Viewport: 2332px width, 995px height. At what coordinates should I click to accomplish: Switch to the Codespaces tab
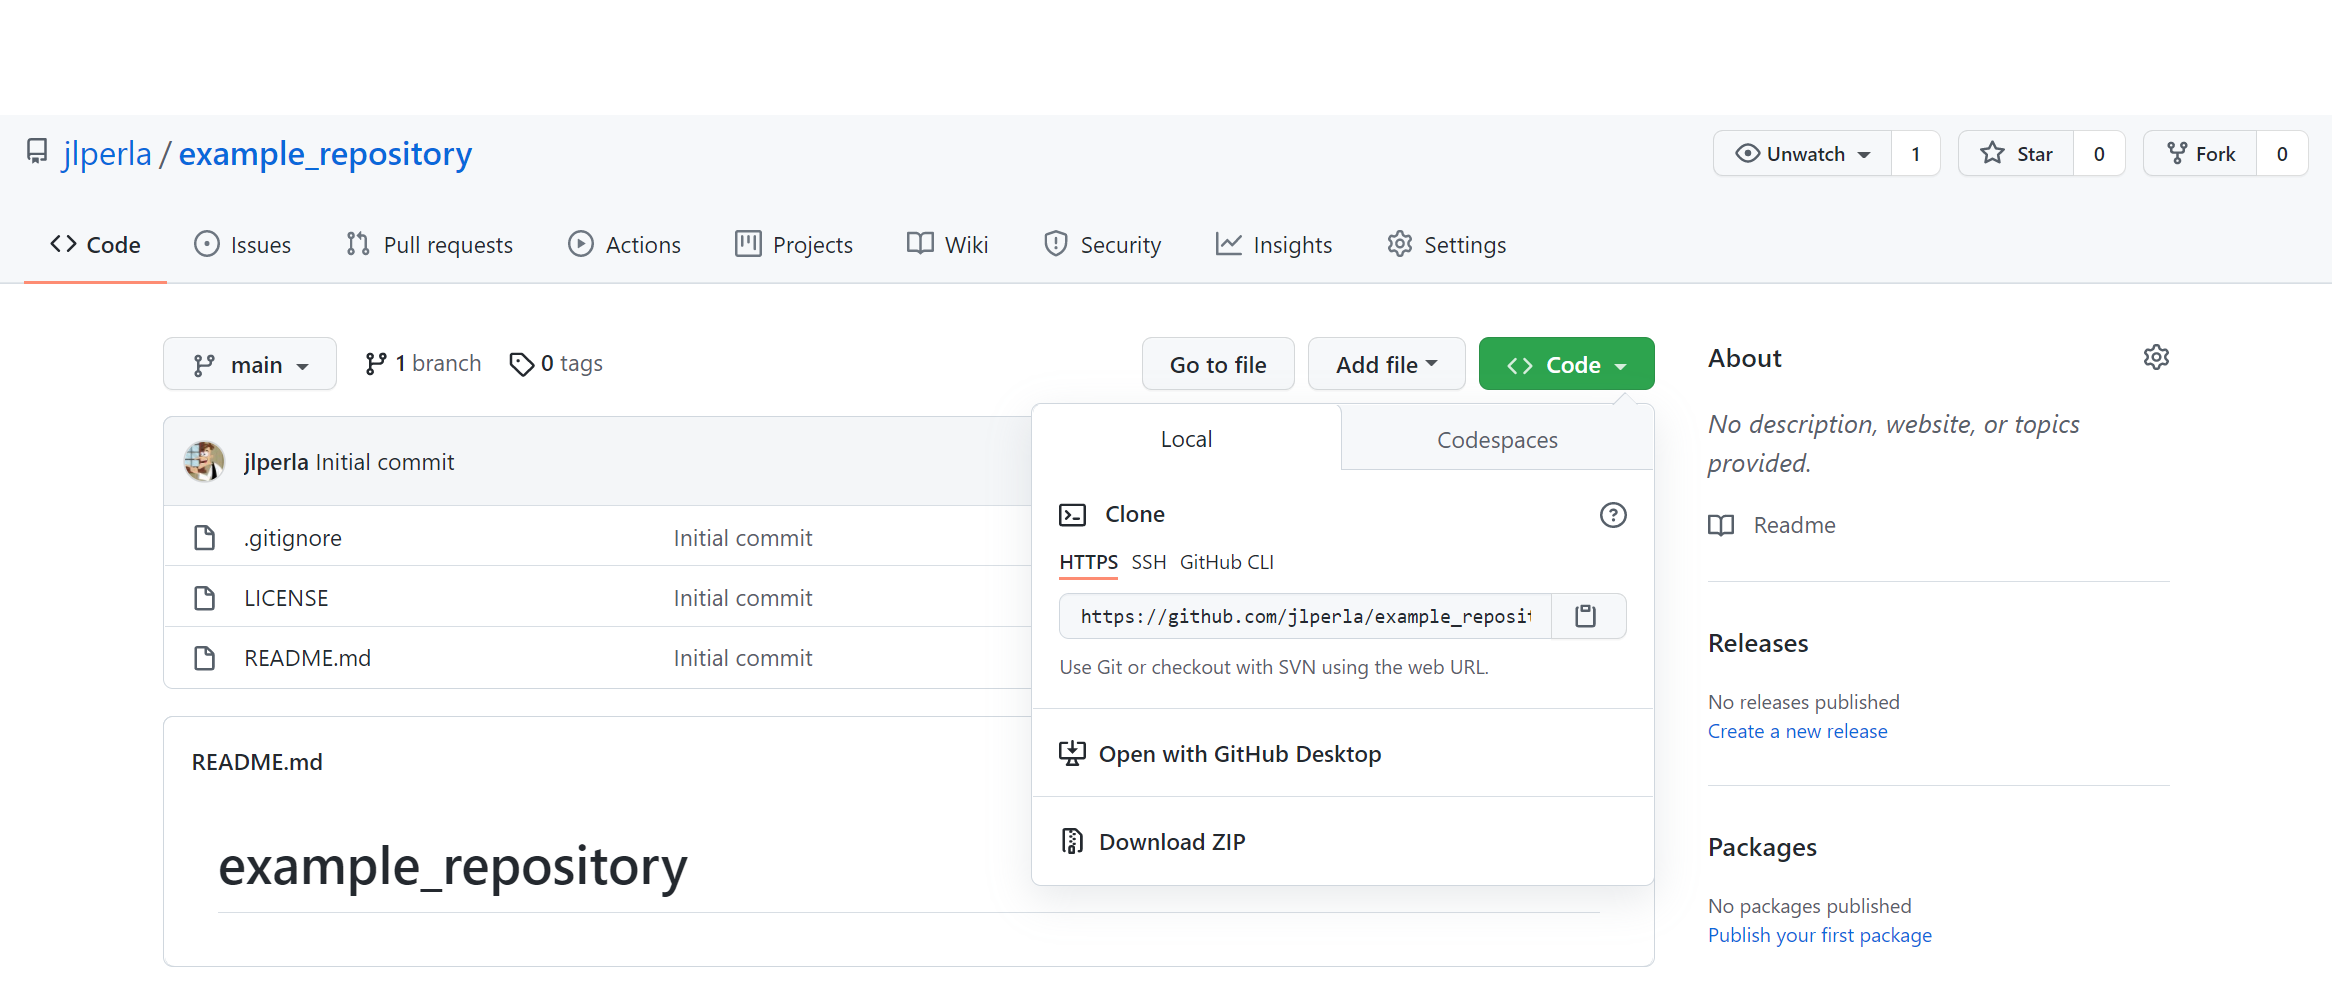1497,440
